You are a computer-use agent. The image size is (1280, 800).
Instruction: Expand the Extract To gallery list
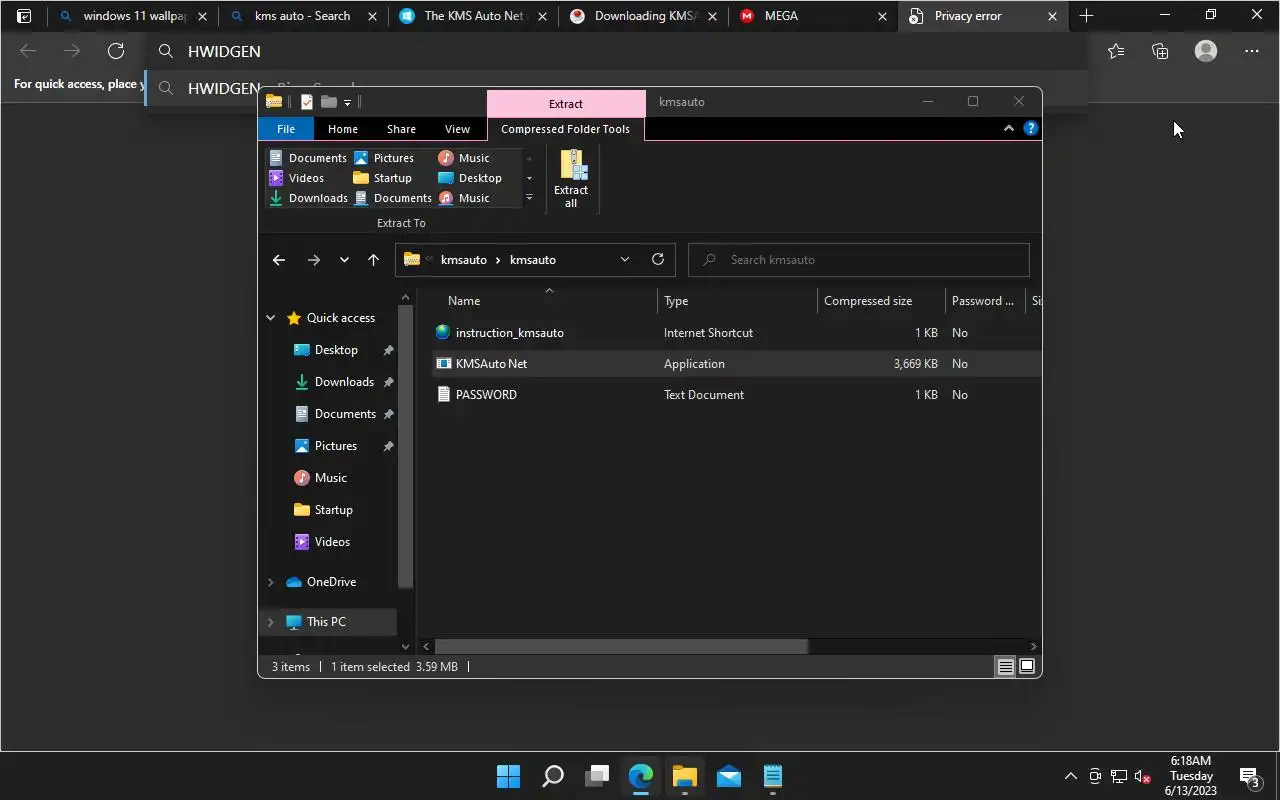529,198
